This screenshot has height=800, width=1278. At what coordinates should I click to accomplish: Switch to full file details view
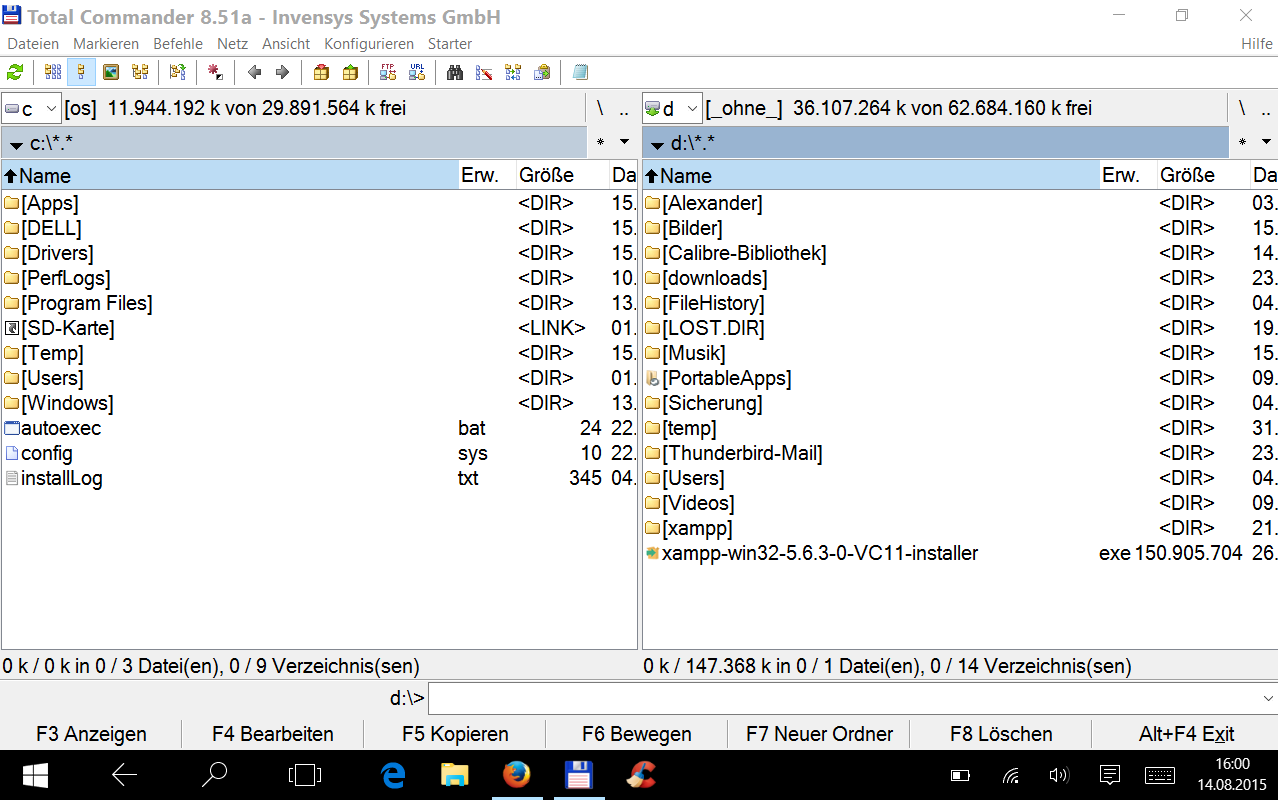coord(82,72)
